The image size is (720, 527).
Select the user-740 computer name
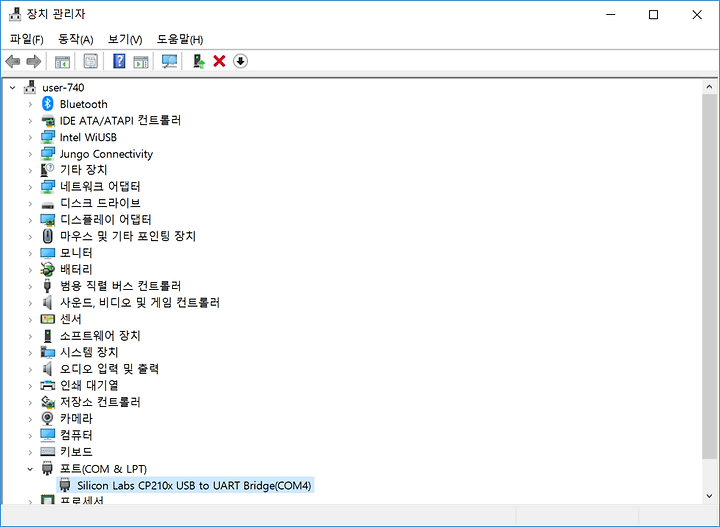63,87
